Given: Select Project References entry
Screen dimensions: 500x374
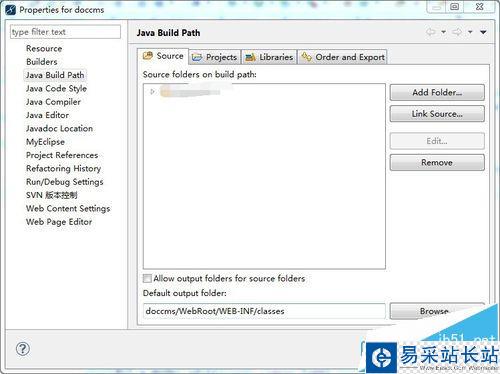Looking at the screenshot, I should pos(62,155).
